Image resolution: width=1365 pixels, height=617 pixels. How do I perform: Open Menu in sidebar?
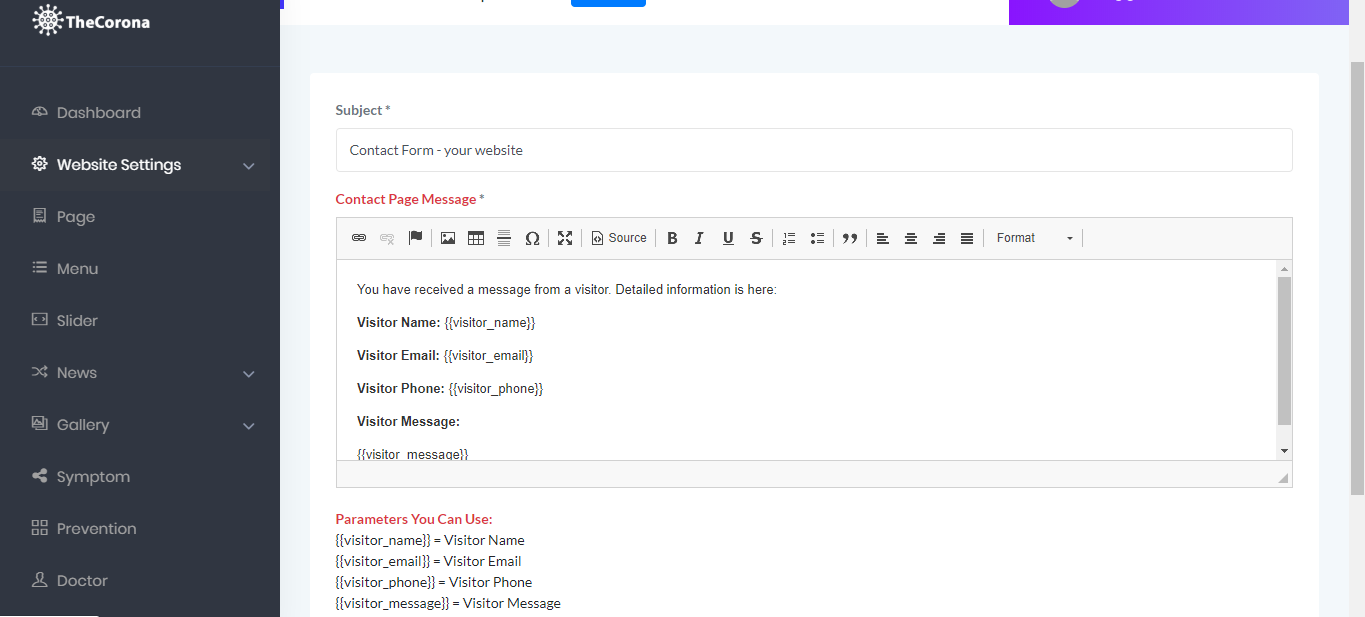[77, 269]
